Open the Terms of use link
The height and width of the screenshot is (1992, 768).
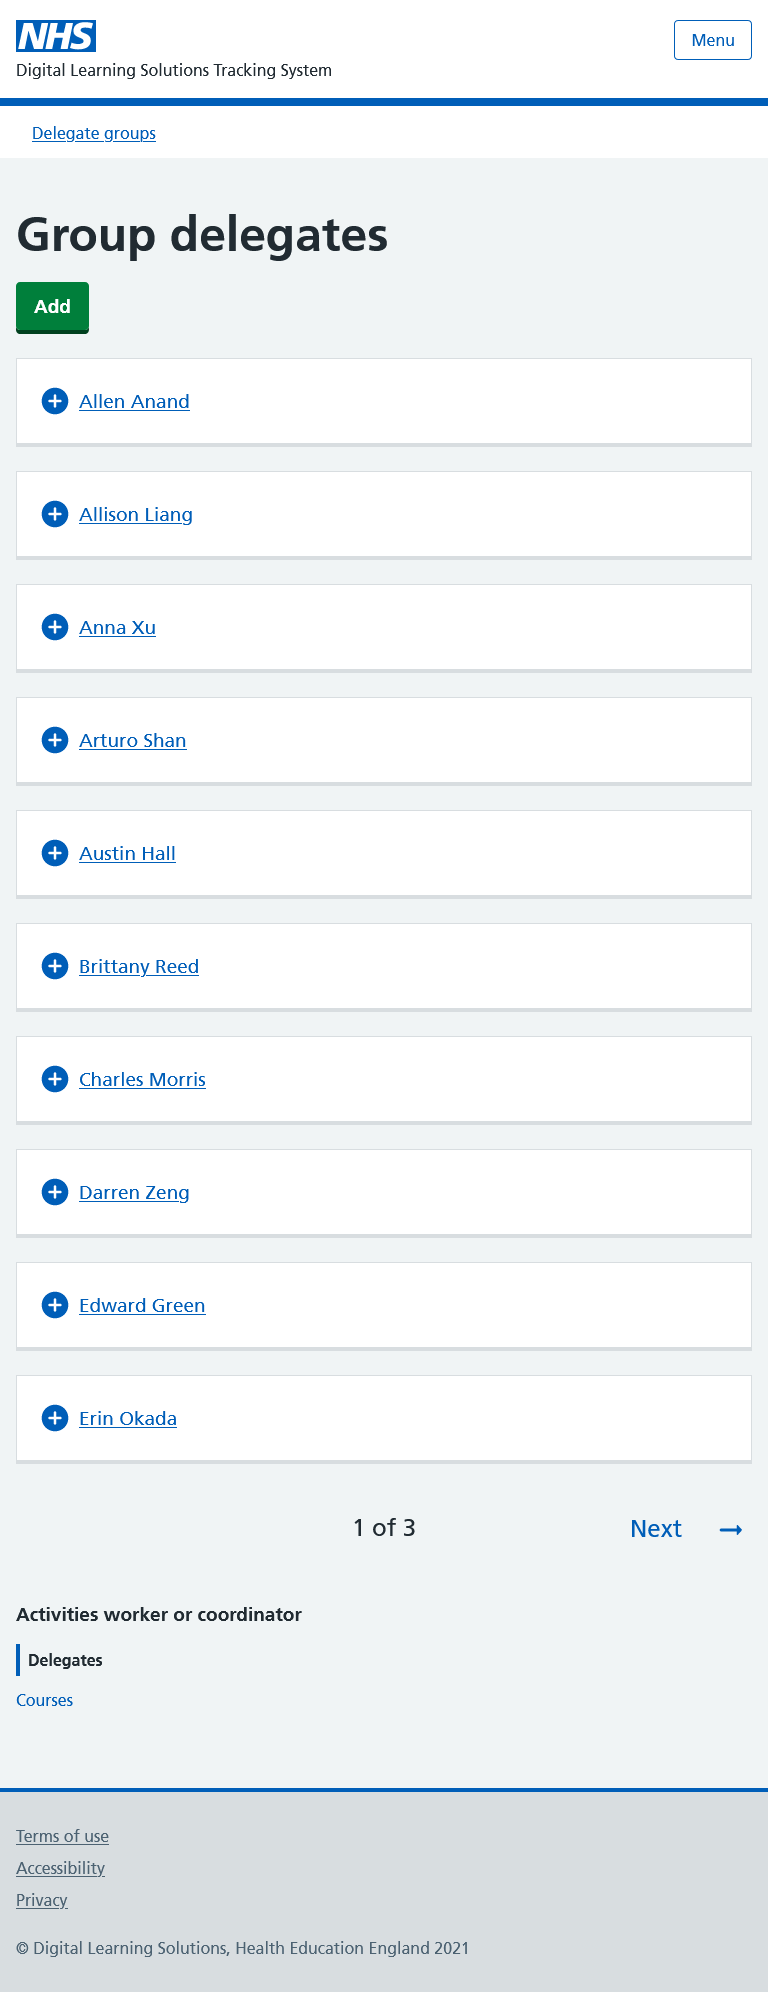point(62,1836)
